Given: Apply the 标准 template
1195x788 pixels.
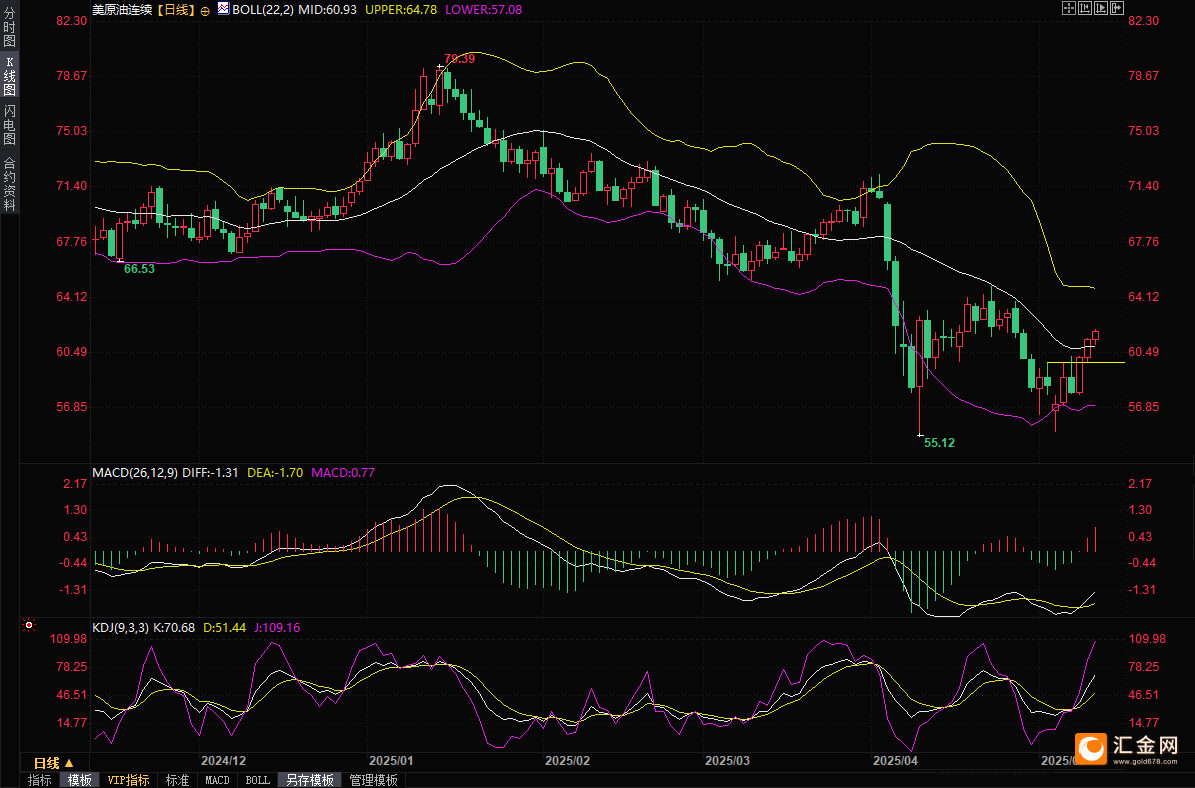Looking at the screenshot, I should pyautogui.click(x=177, y=780).
